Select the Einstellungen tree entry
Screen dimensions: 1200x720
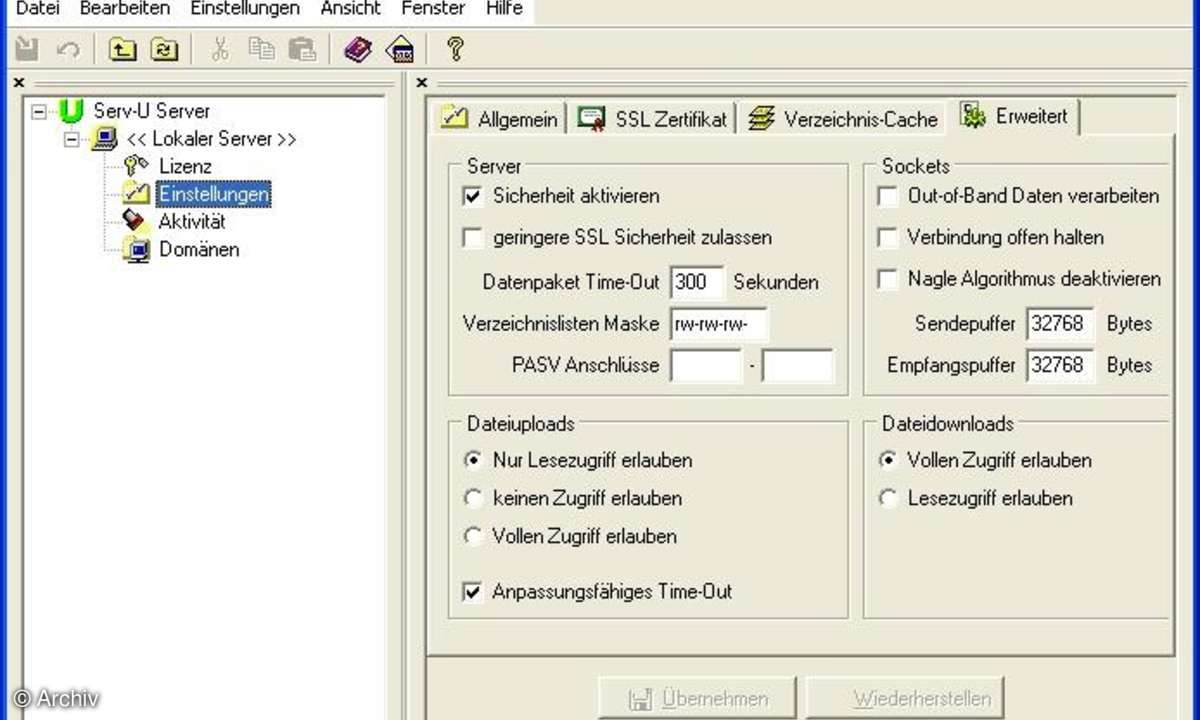tap(213, 193)
